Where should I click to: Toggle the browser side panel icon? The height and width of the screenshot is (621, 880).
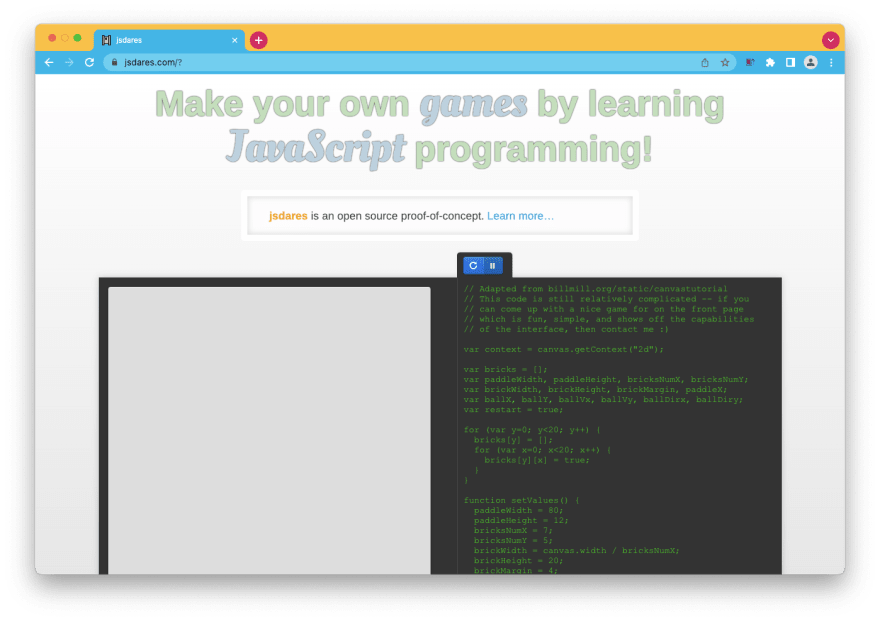click(790, 62)
